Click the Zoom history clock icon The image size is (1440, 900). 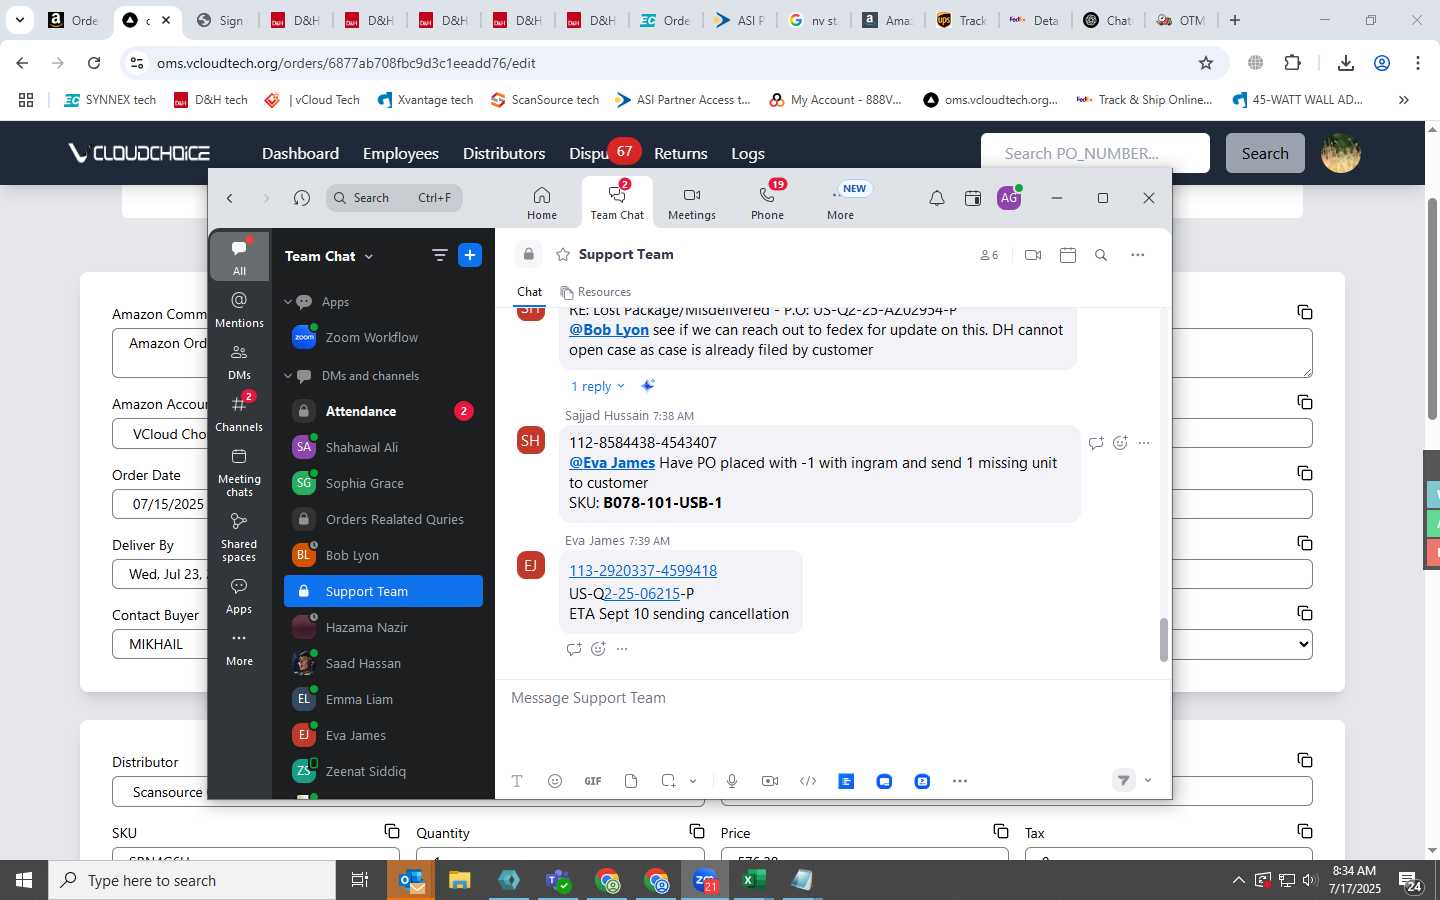(302, 198)
